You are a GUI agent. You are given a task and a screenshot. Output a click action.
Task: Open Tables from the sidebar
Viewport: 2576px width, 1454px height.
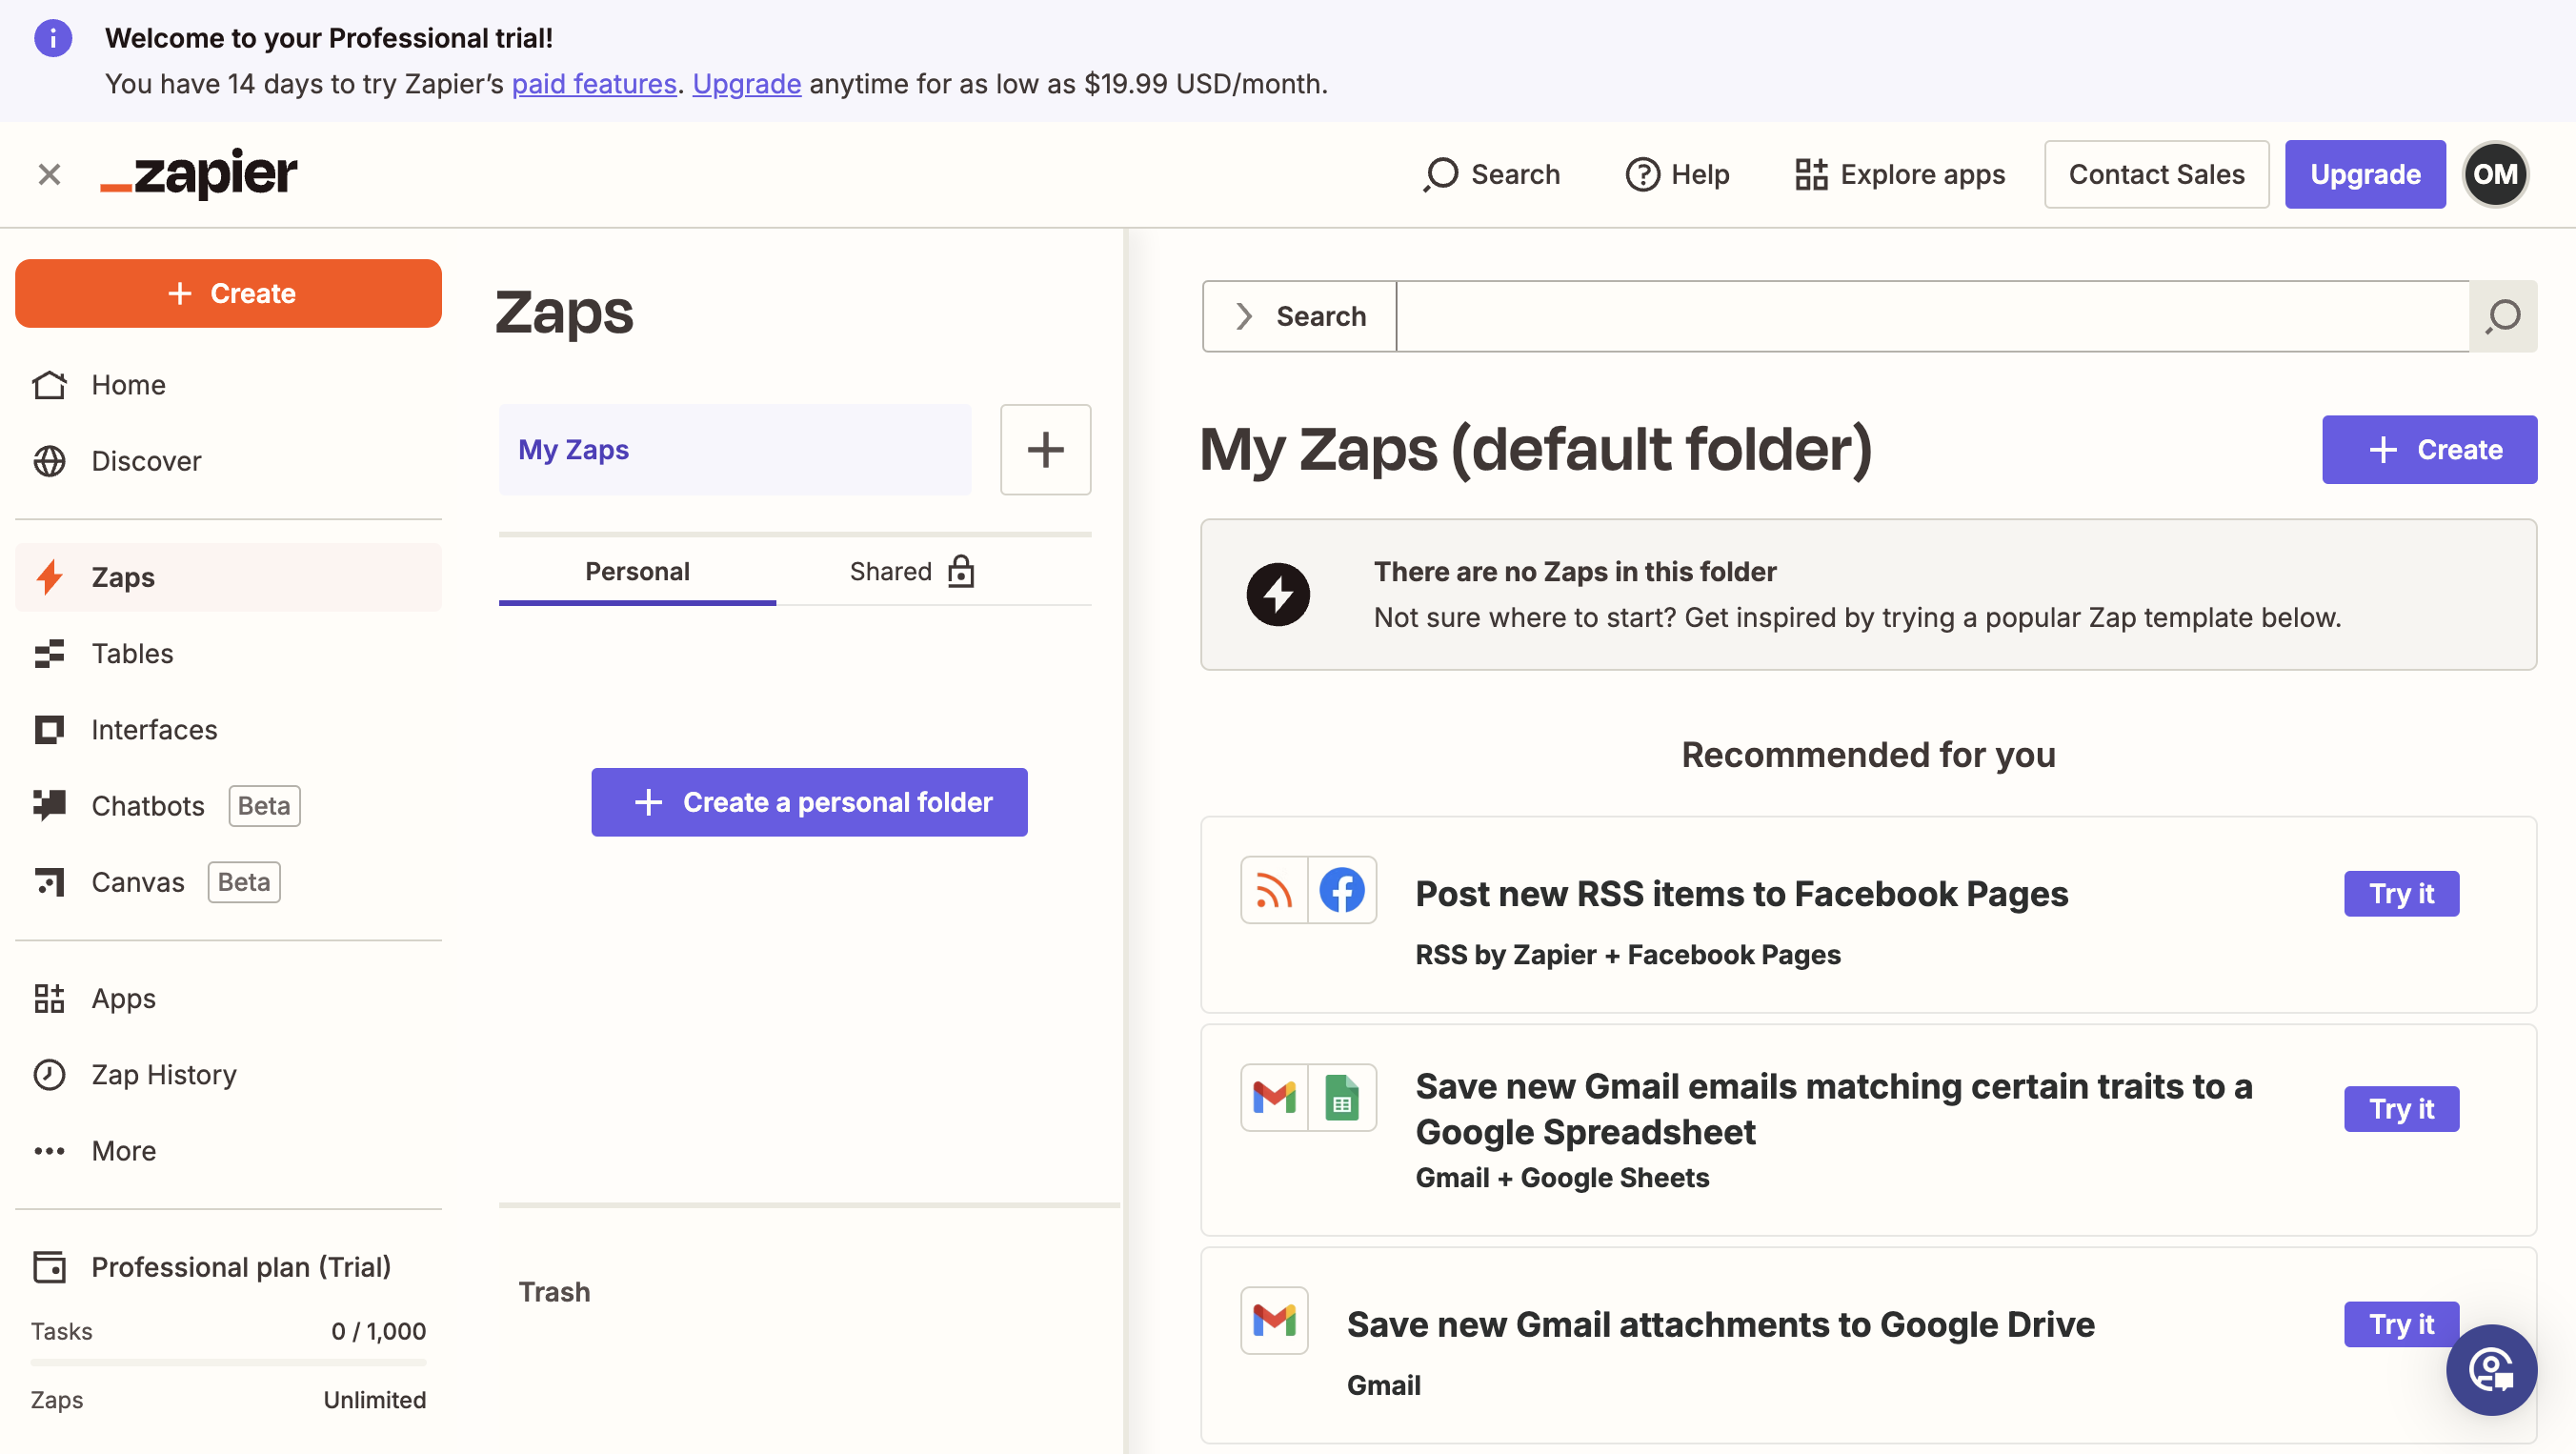[x=132, y=653]
